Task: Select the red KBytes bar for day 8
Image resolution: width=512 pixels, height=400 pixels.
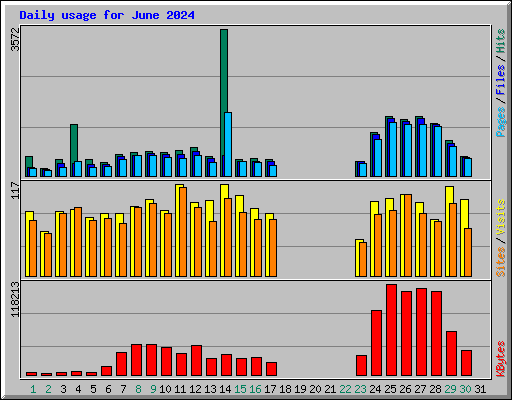Action: (x=136, y=360)
